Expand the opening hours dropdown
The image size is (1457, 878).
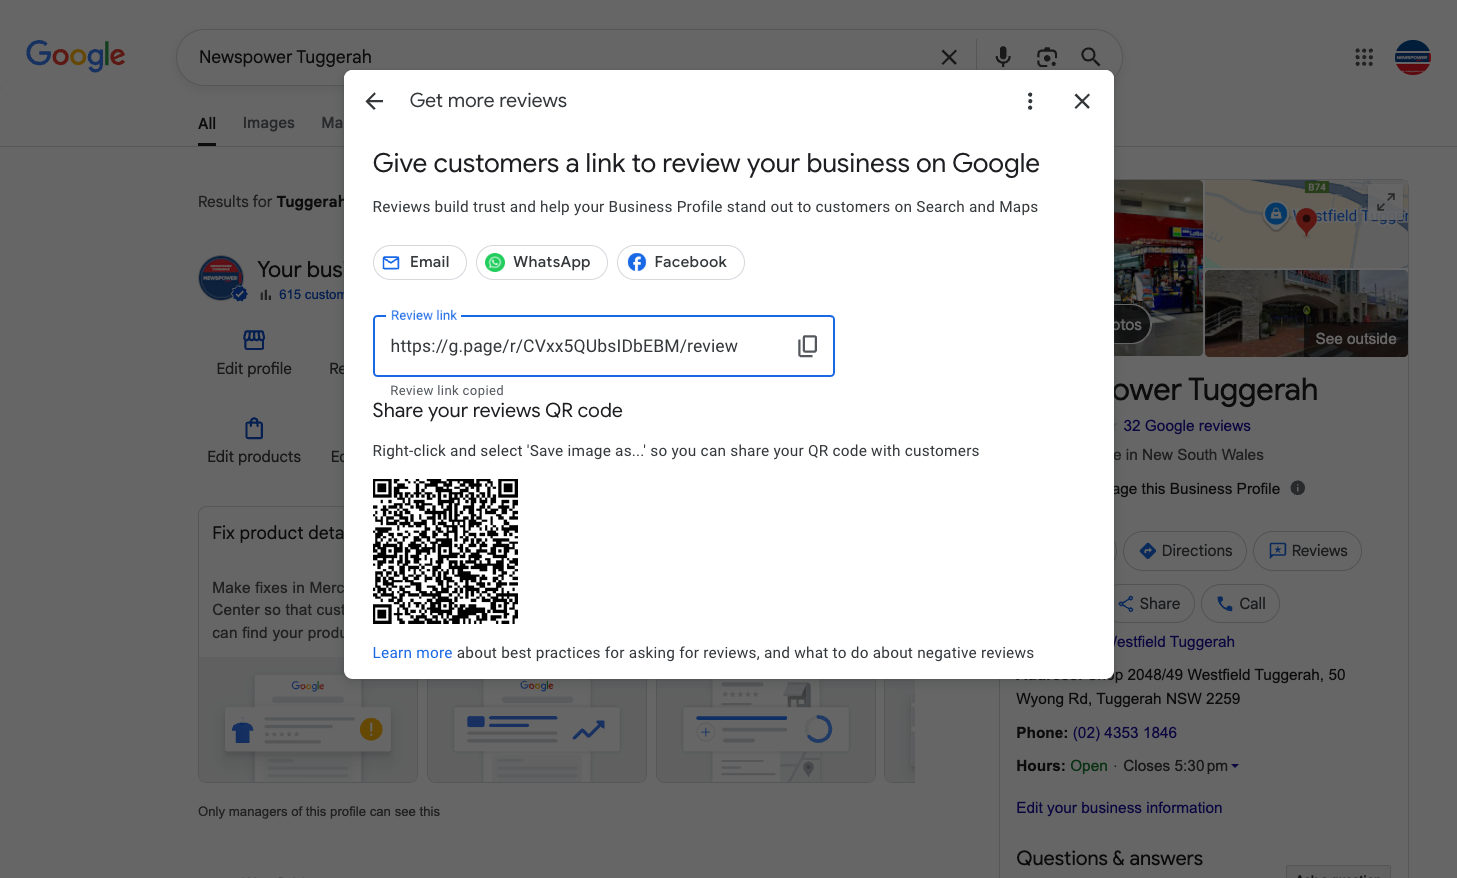[x=1235, y=766]
